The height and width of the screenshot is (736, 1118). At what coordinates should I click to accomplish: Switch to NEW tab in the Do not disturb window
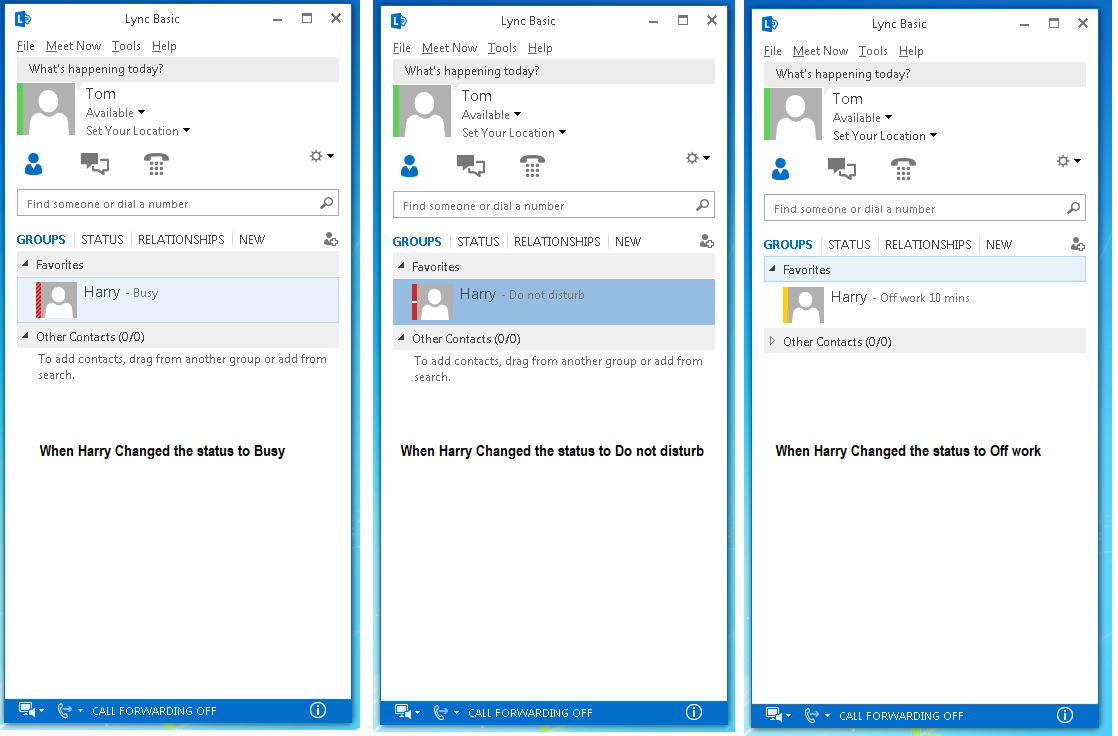tap(628, 242)
